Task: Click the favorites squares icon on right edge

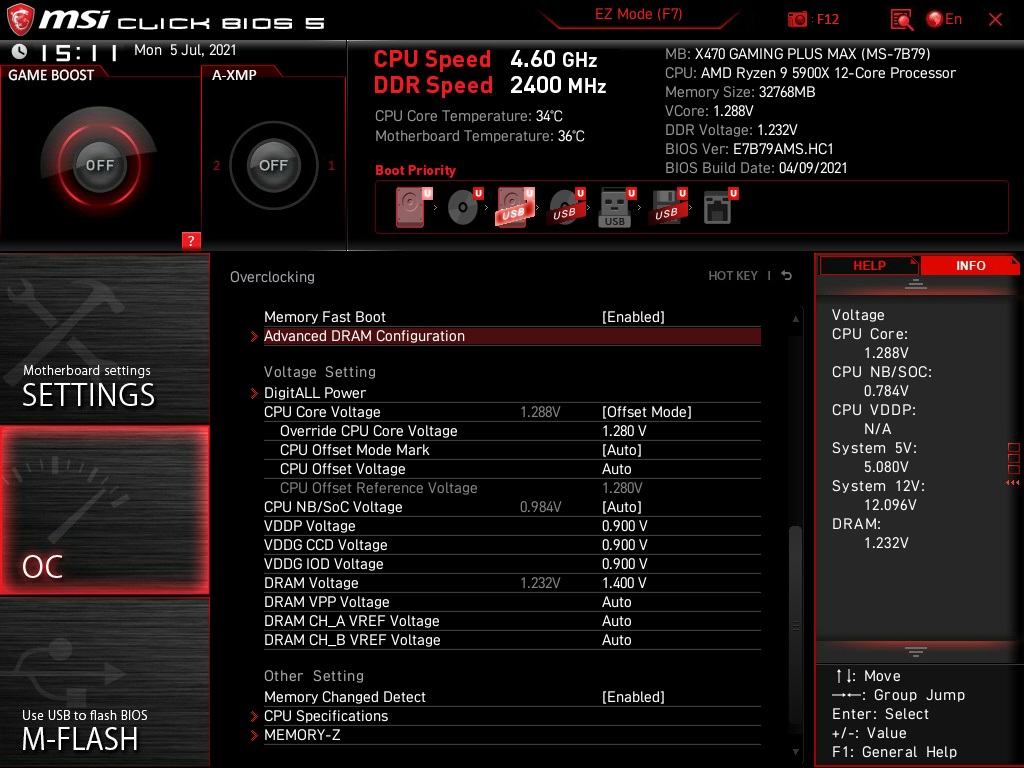Action: [x=1014, y=458]
